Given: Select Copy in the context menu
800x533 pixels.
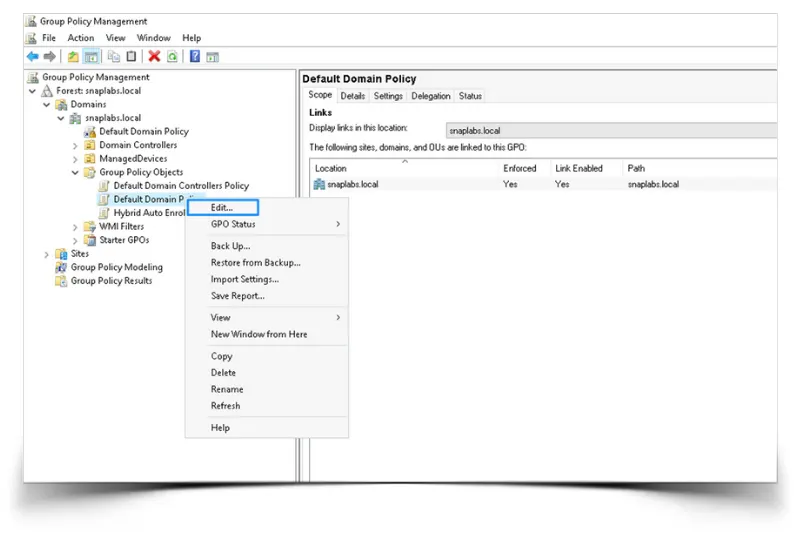Looking at the screenshot, I should click(x=267, y=356).
